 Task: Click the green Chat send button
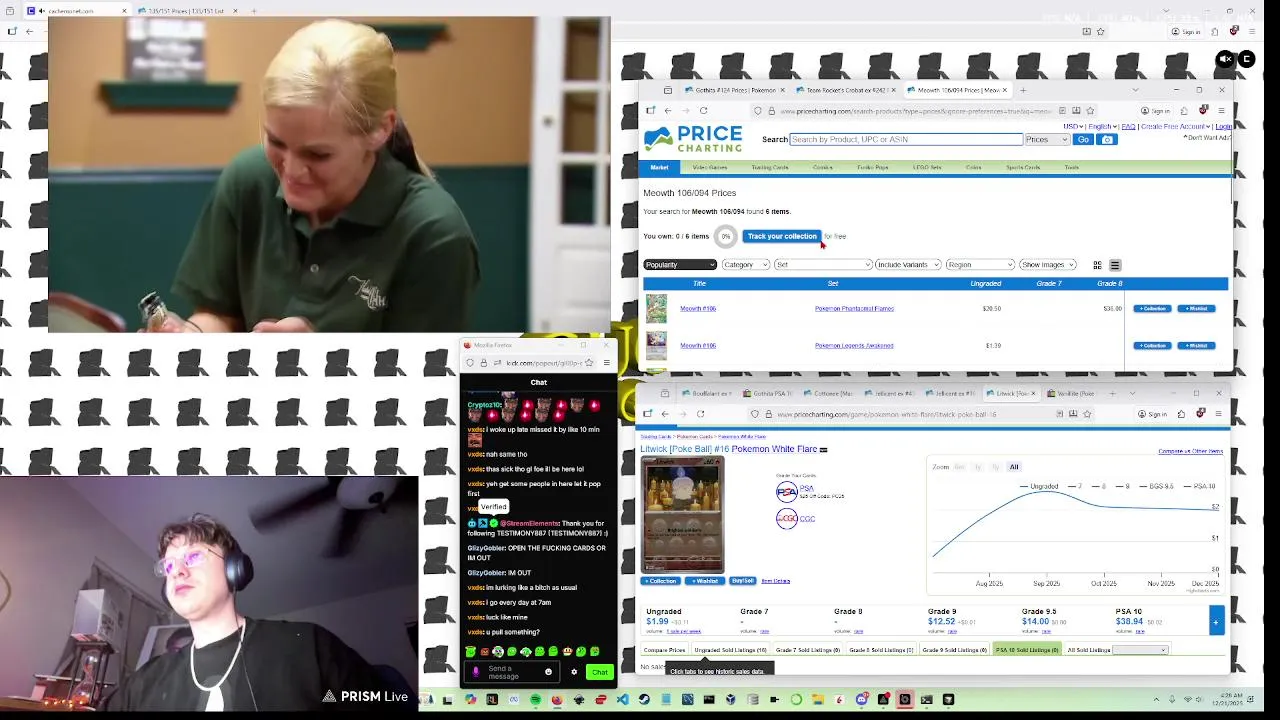pyautogui.click(x=599, y=672)
